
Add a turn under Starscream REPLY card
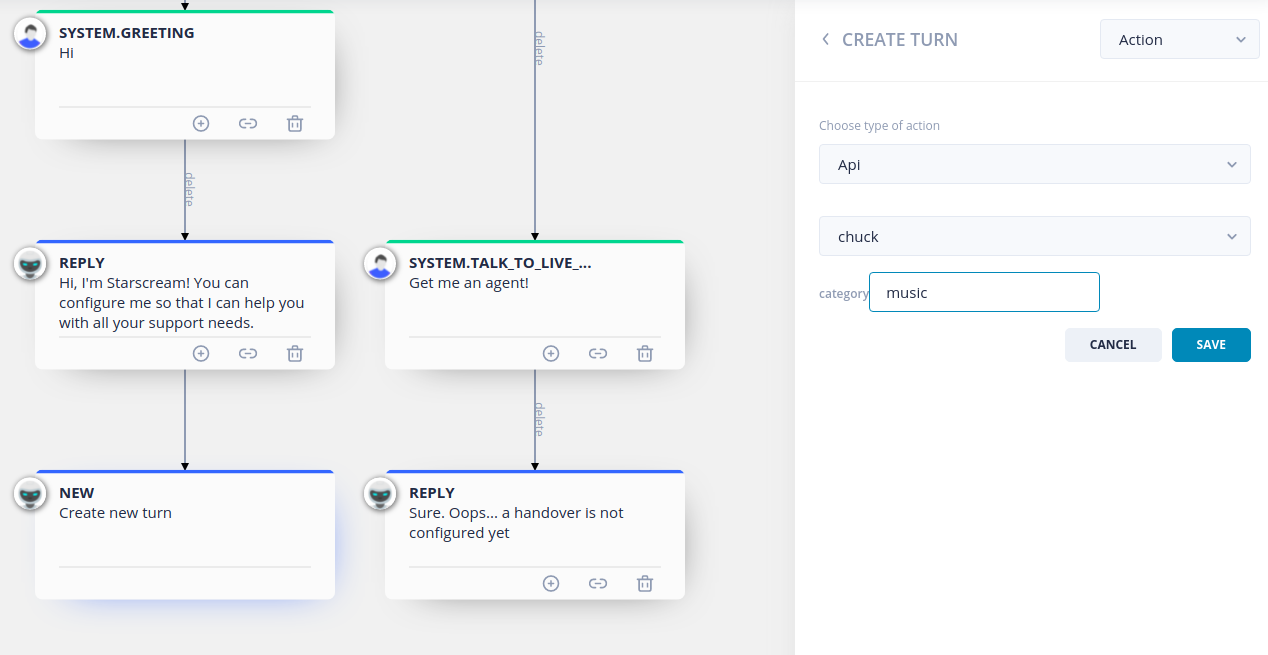tap(201, 353)
